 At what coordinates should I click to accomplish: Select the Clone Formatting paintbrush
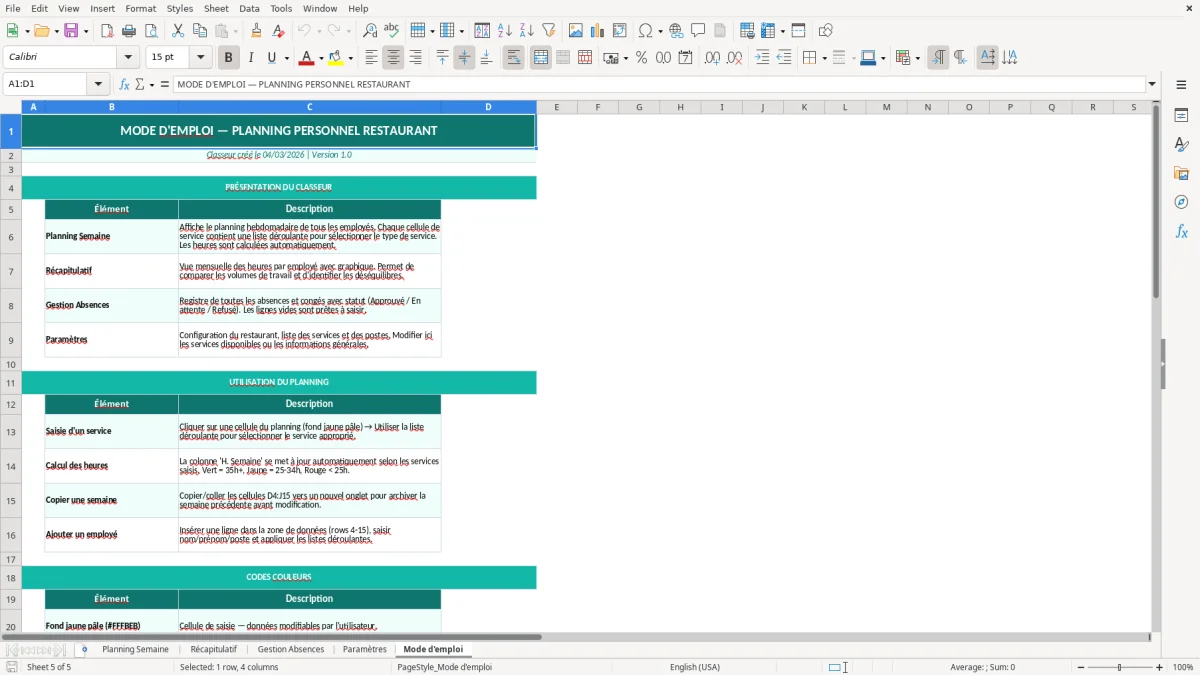[256, 31]
